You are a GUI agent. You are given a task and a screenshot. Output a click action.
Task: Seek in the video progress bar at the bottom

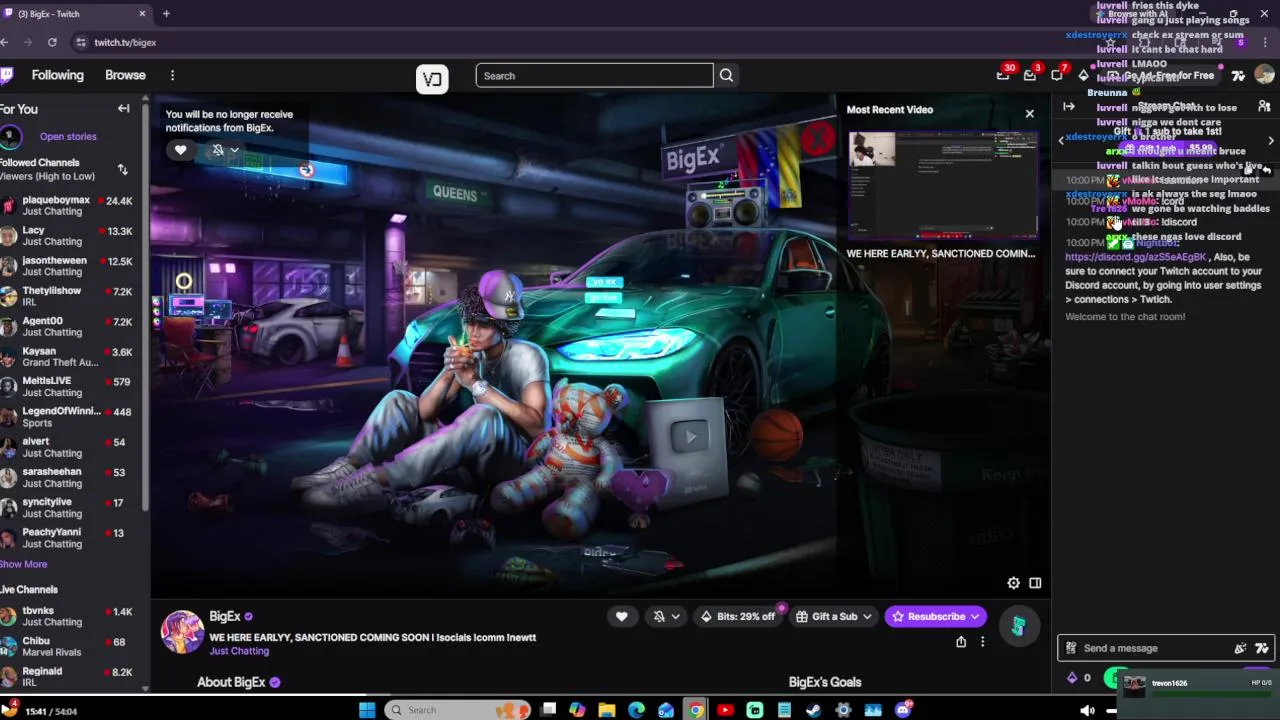pos(640,695)
